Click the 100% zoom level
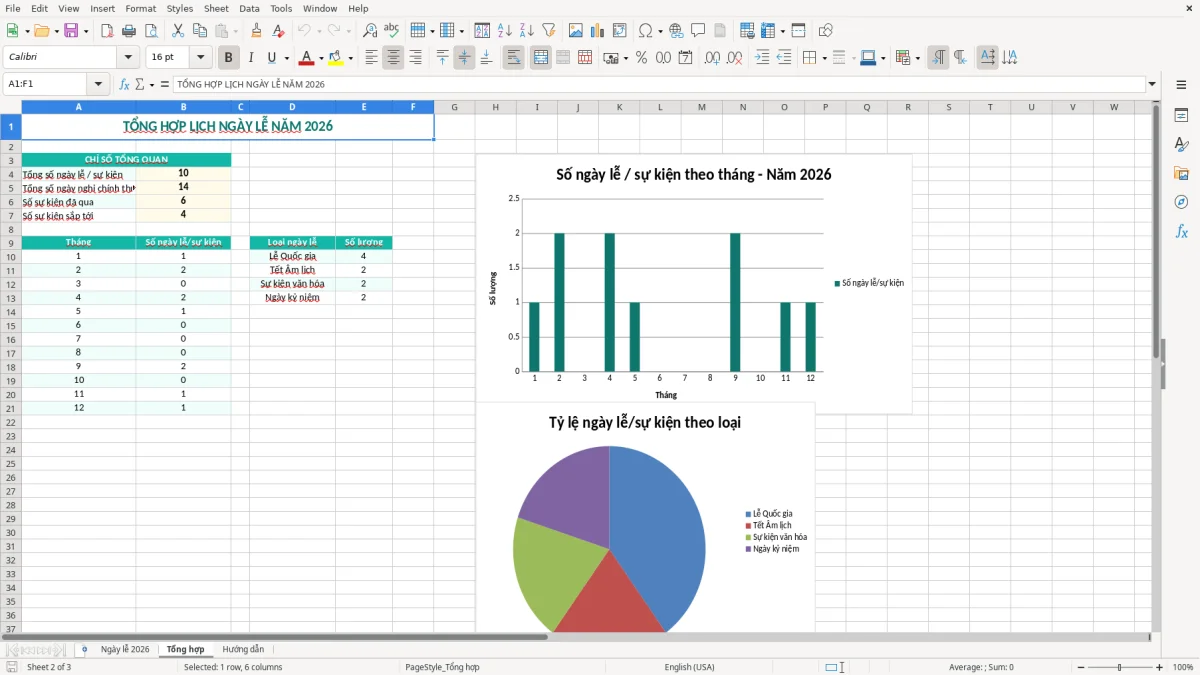Image resolution: width=1200 pixels, height=675 pixels. pos(1183,667)
